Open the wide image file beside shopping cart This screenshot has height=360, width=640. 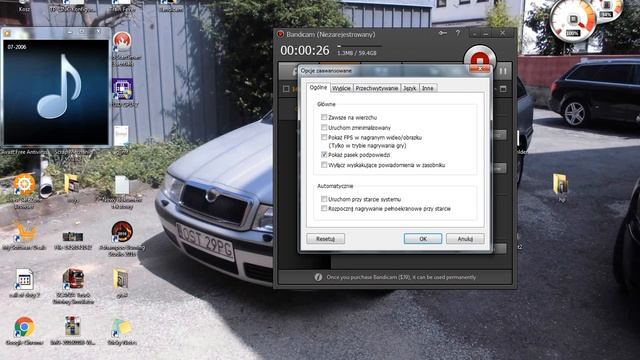pyautogui.click(x=73, y=236)
